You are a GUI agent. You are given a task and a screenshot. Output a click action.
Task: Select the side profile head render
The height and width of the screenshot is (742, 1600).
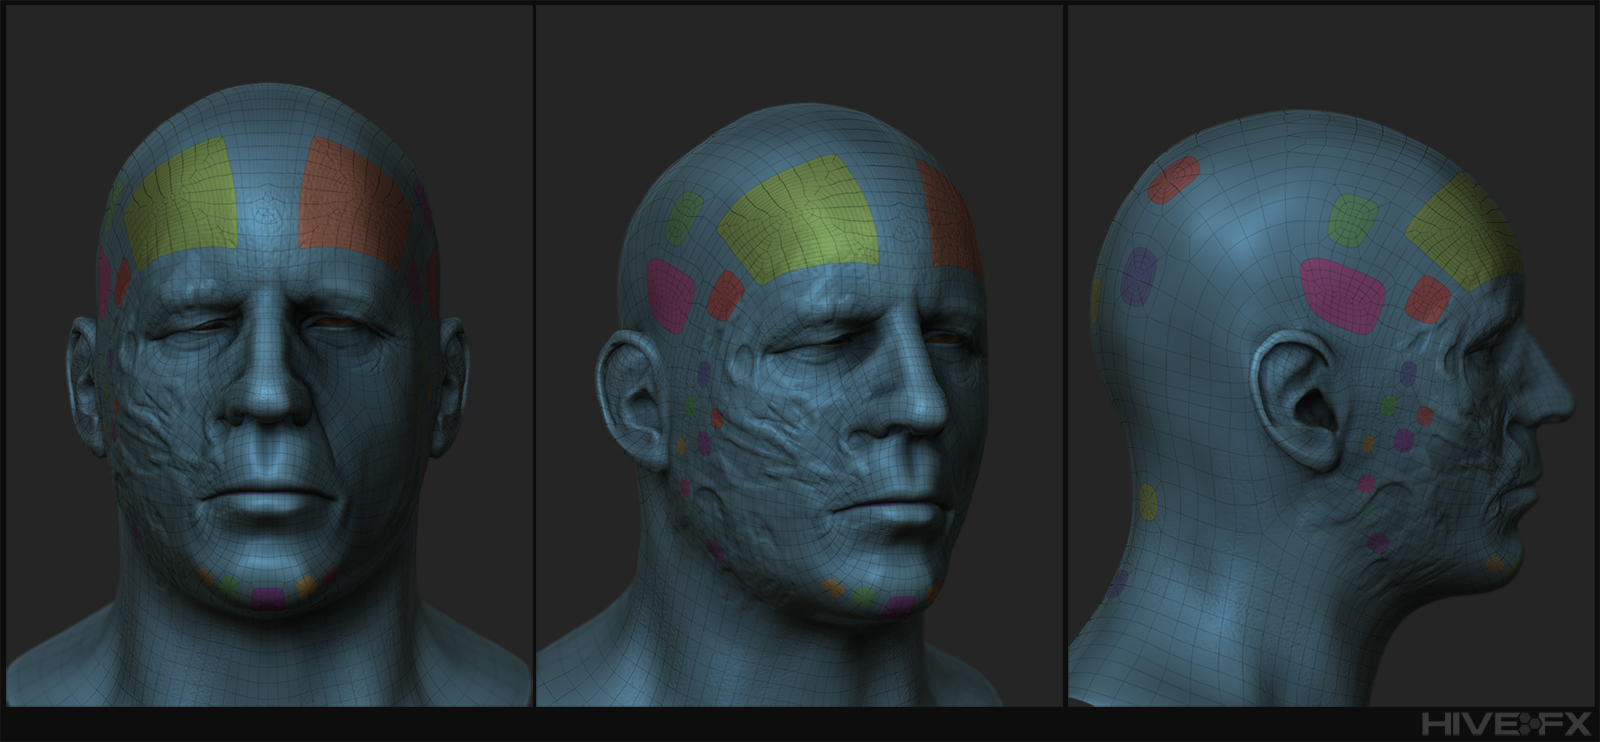point(1330,355)
